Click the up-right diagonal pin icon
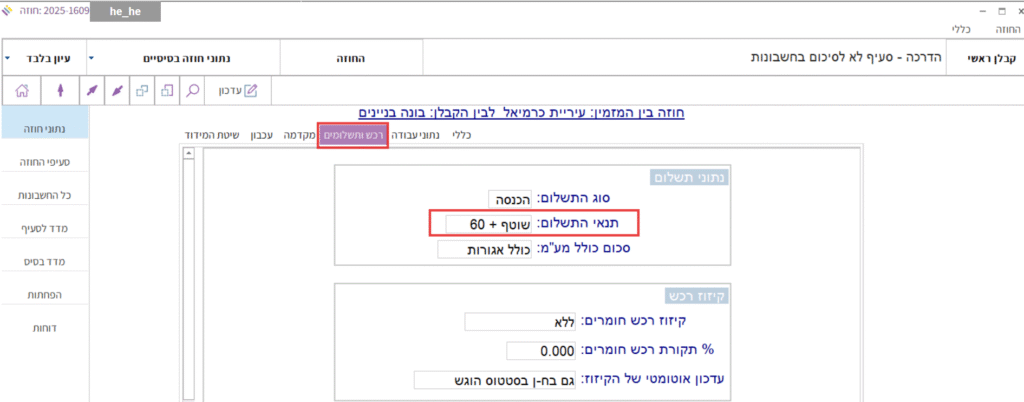This screenshot has width=1024, height=402. (92, 91)
